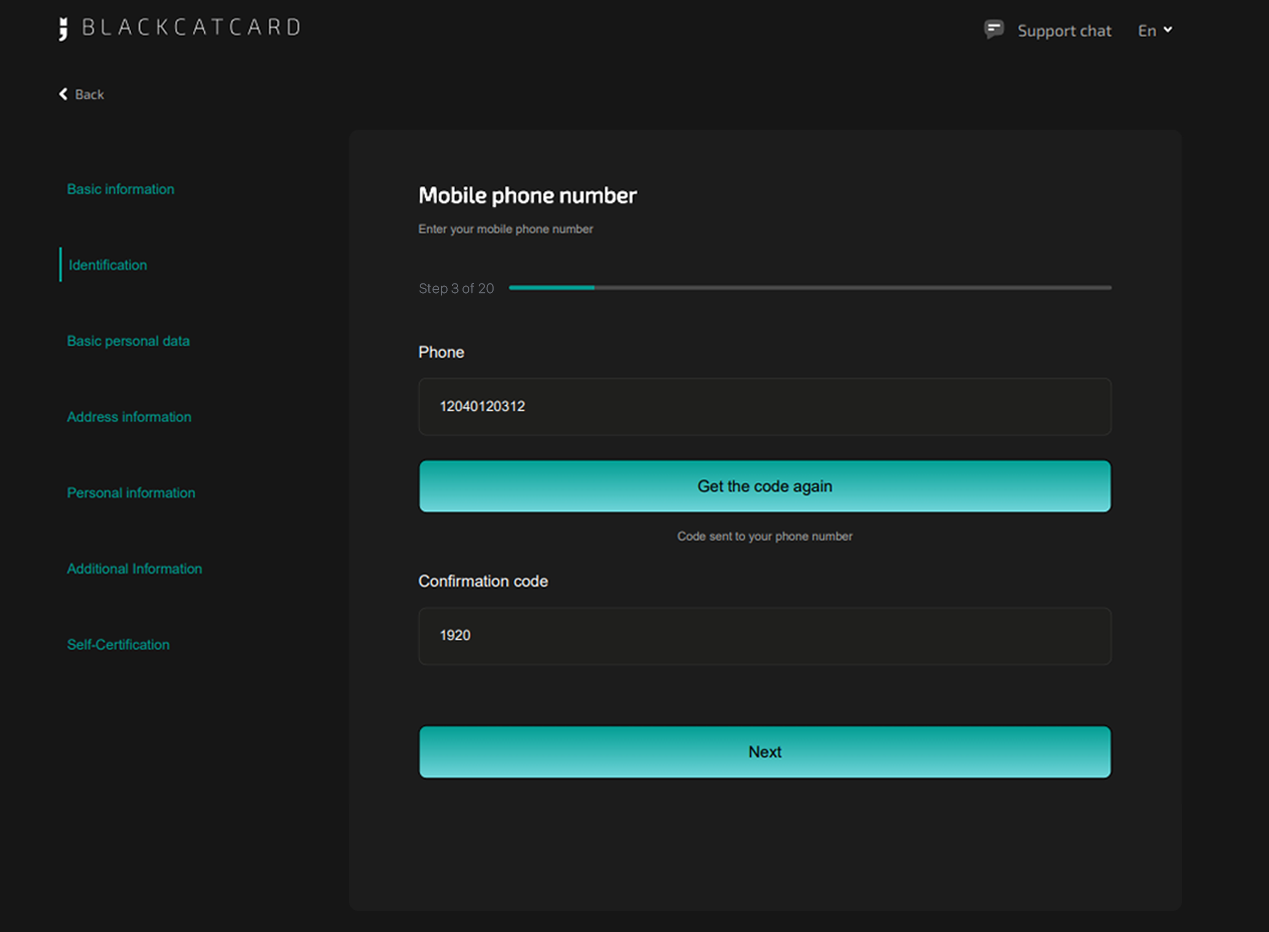This screenshot has height=932, width=1269.
Task: Open the Personal information section
Action: pos(131,493)
